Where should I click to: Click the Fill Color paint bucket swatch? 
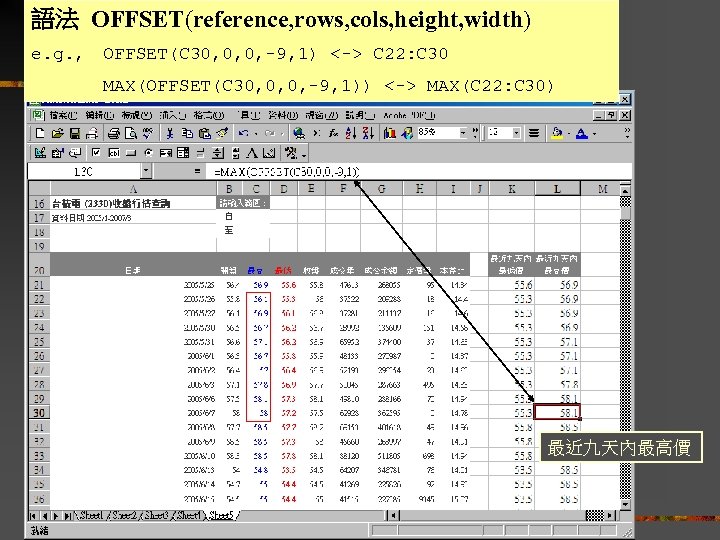pos(557,133)
